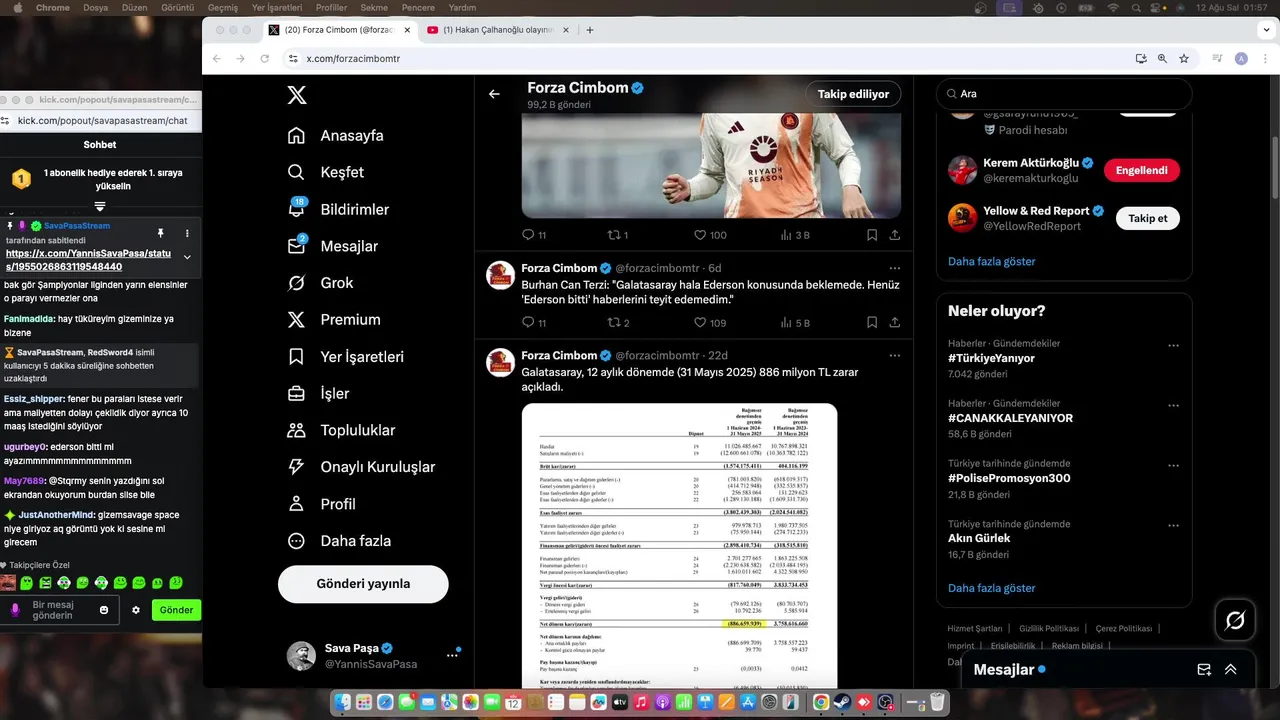Open Keşfet search in X sidebar
This screenshot has width=1280, height=720.
(x=326, y=172)
